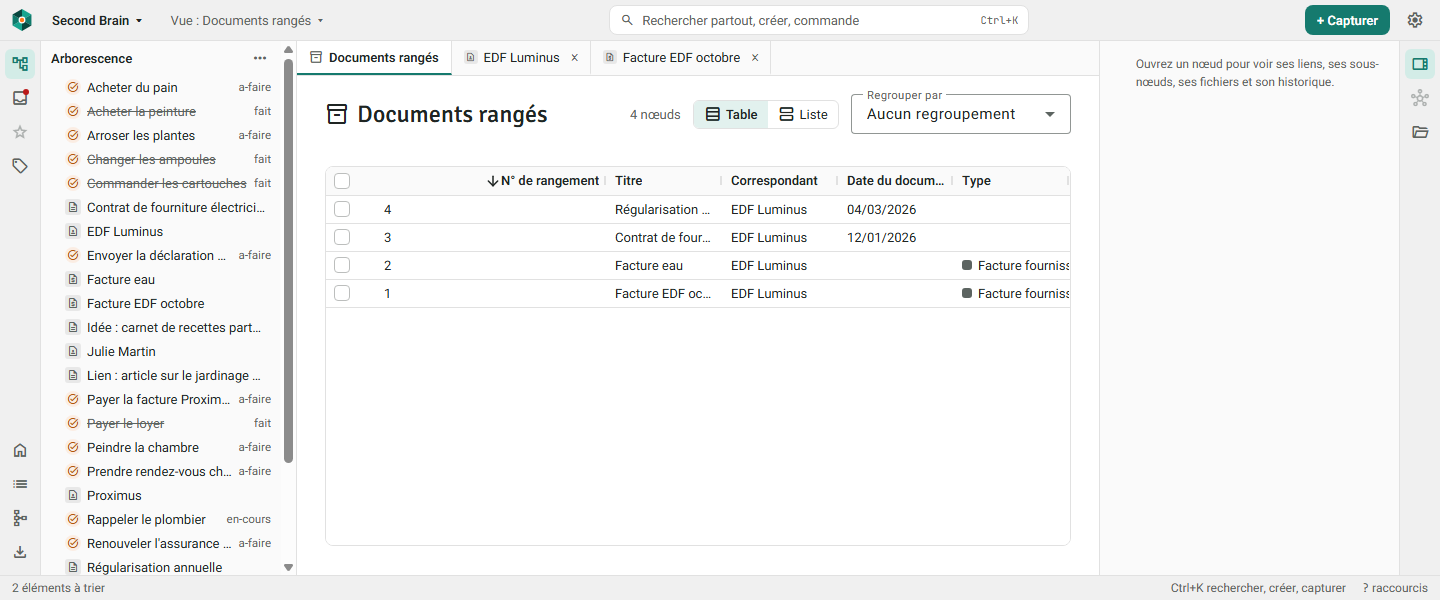1440x600 pixels.
Task: Open the hierarchy icon in left rail
Action: tap(20, 518)
